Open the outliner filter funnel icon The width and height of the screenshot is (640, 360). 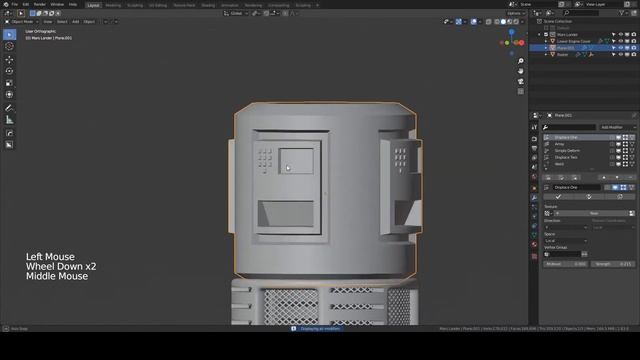pos(622,13)
